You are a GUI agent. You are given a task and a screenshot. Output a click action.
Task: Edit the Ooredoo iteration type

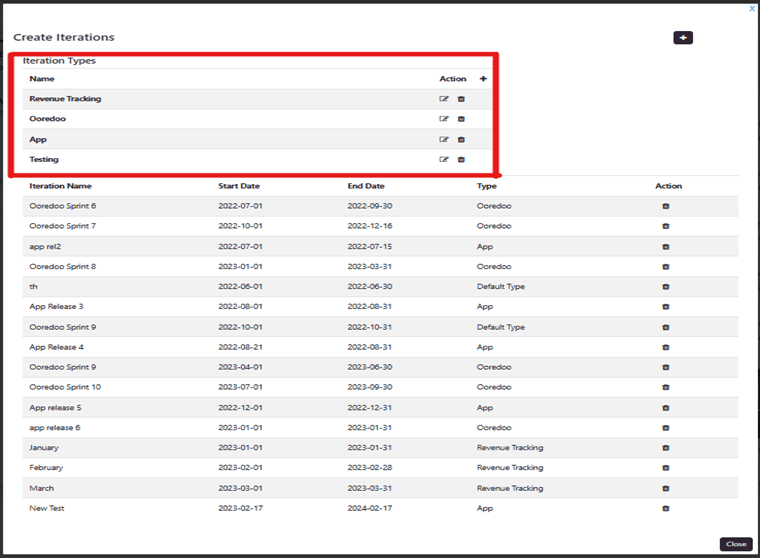click(x=443, y=119)
